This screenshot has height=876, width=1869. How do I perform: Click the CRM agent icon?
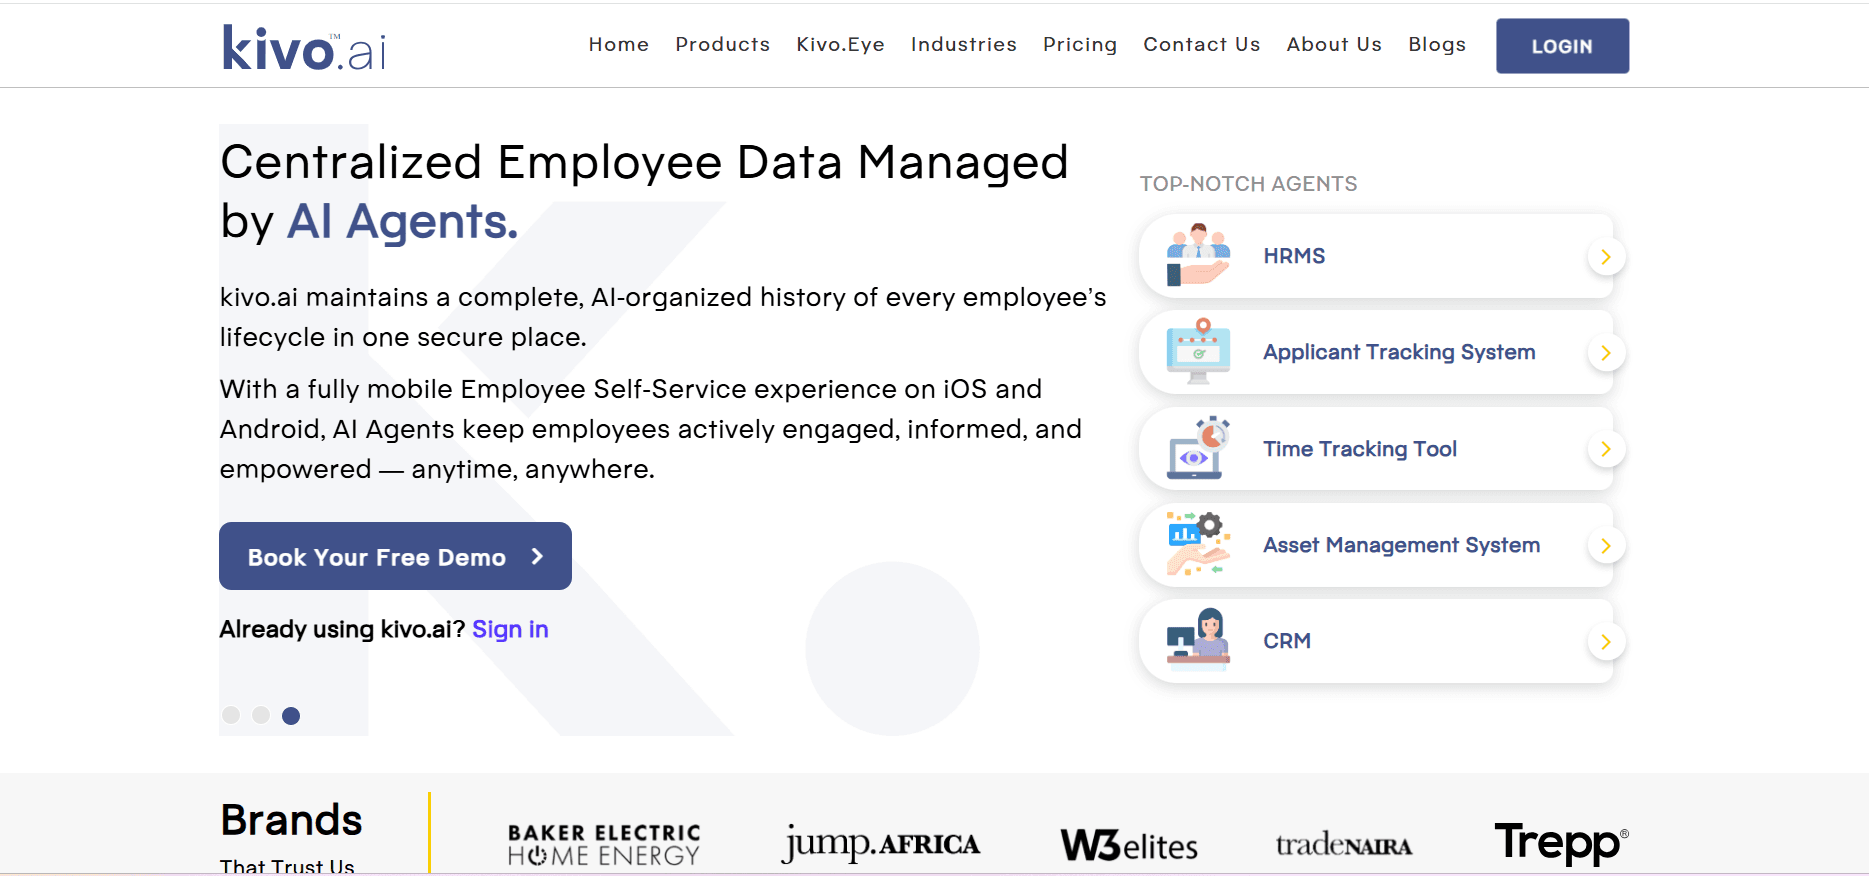[x=1197, y=641]
